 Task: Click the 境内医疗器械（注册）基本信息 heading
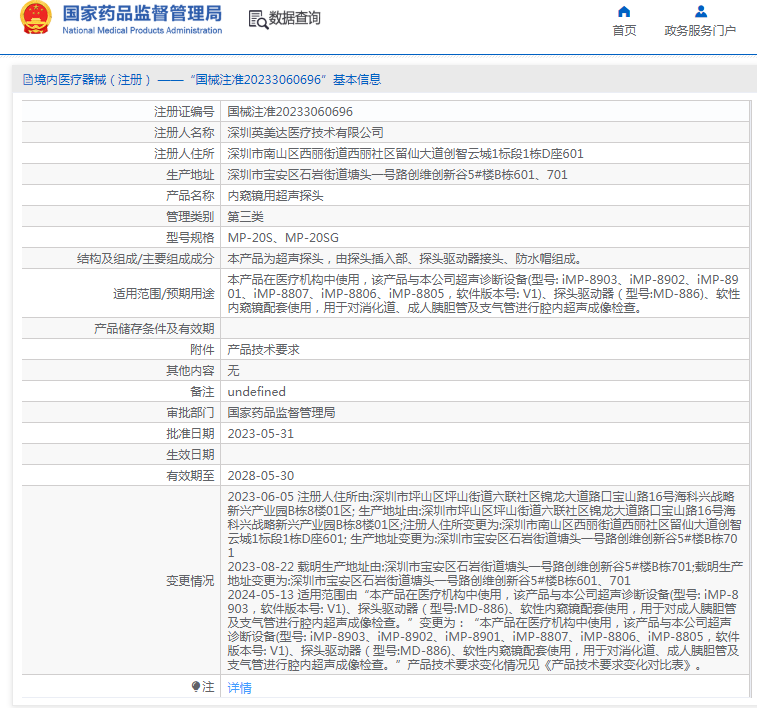click(202, 80)
